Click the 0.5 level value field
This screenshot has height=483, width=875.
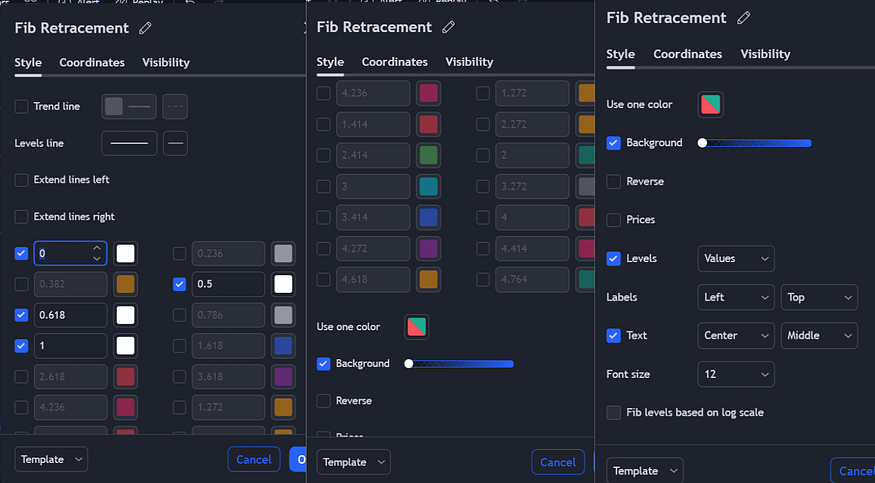[228, 284]
